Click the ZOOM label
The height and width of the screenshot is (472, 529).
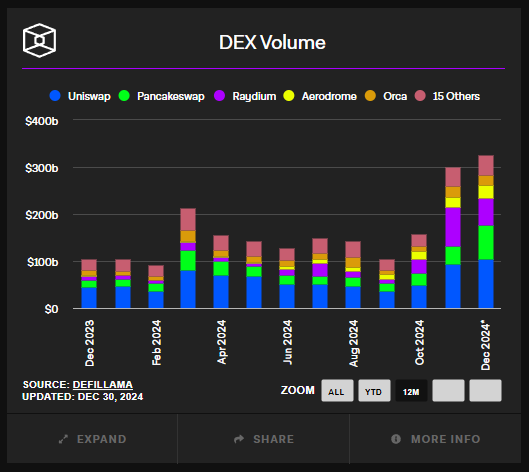[298, 390]
